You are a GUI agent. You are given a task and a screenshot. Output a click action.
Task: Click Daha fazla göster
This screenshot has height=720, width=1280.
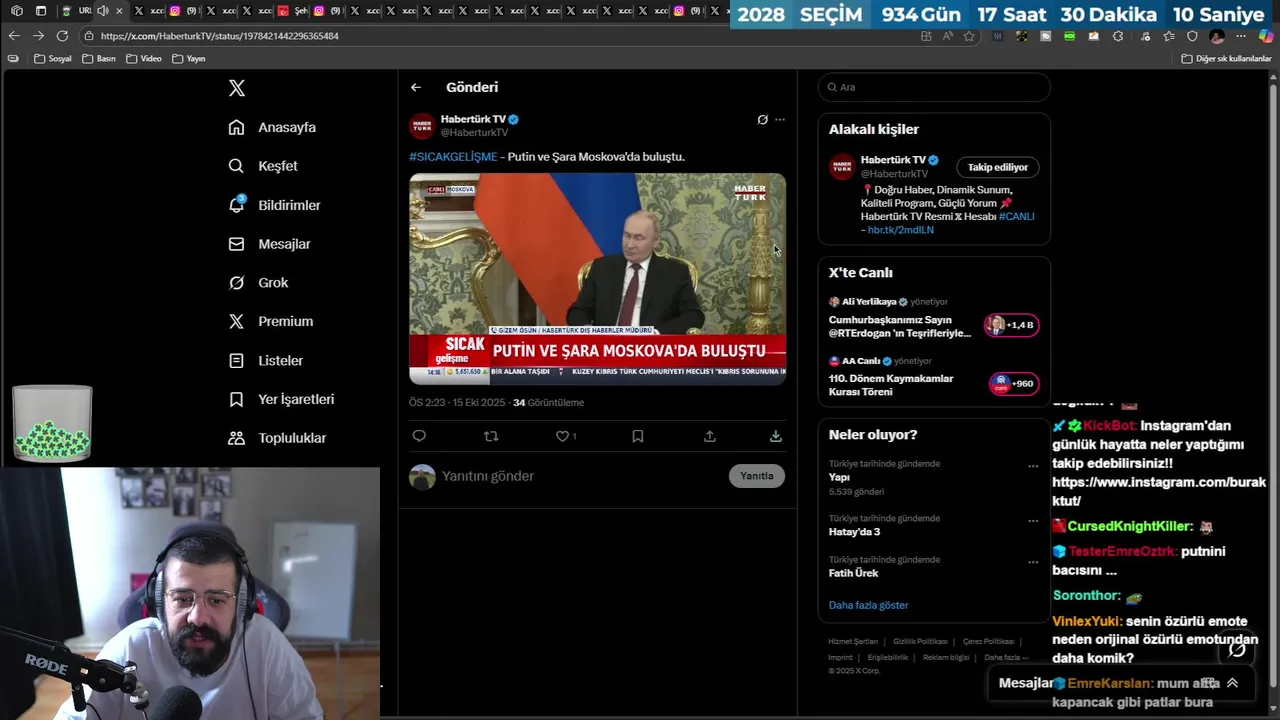tap(868, 605)
